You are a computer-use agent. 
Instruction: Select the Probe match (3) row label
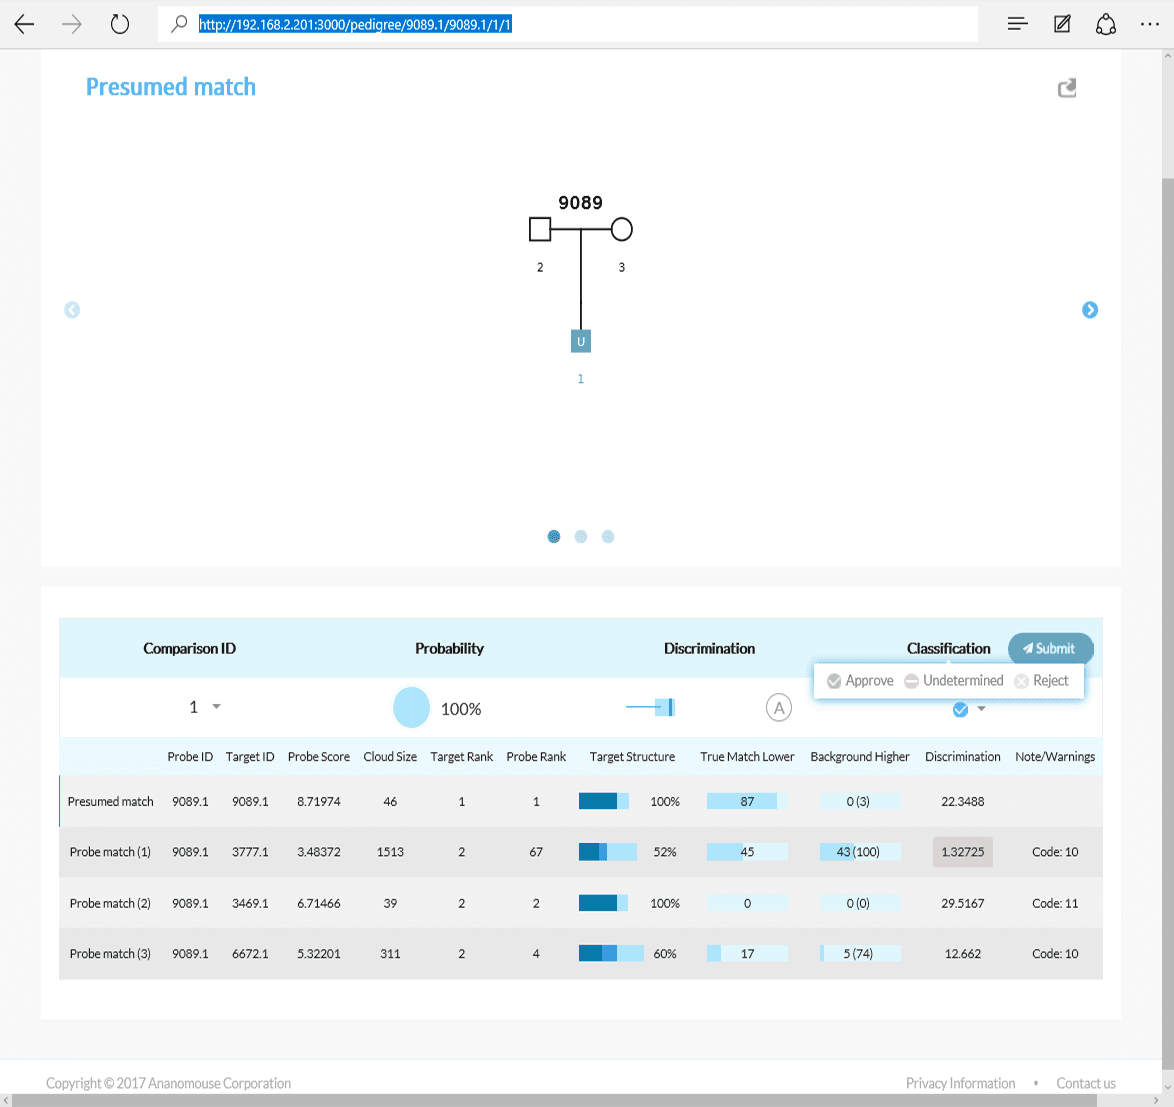110,954
